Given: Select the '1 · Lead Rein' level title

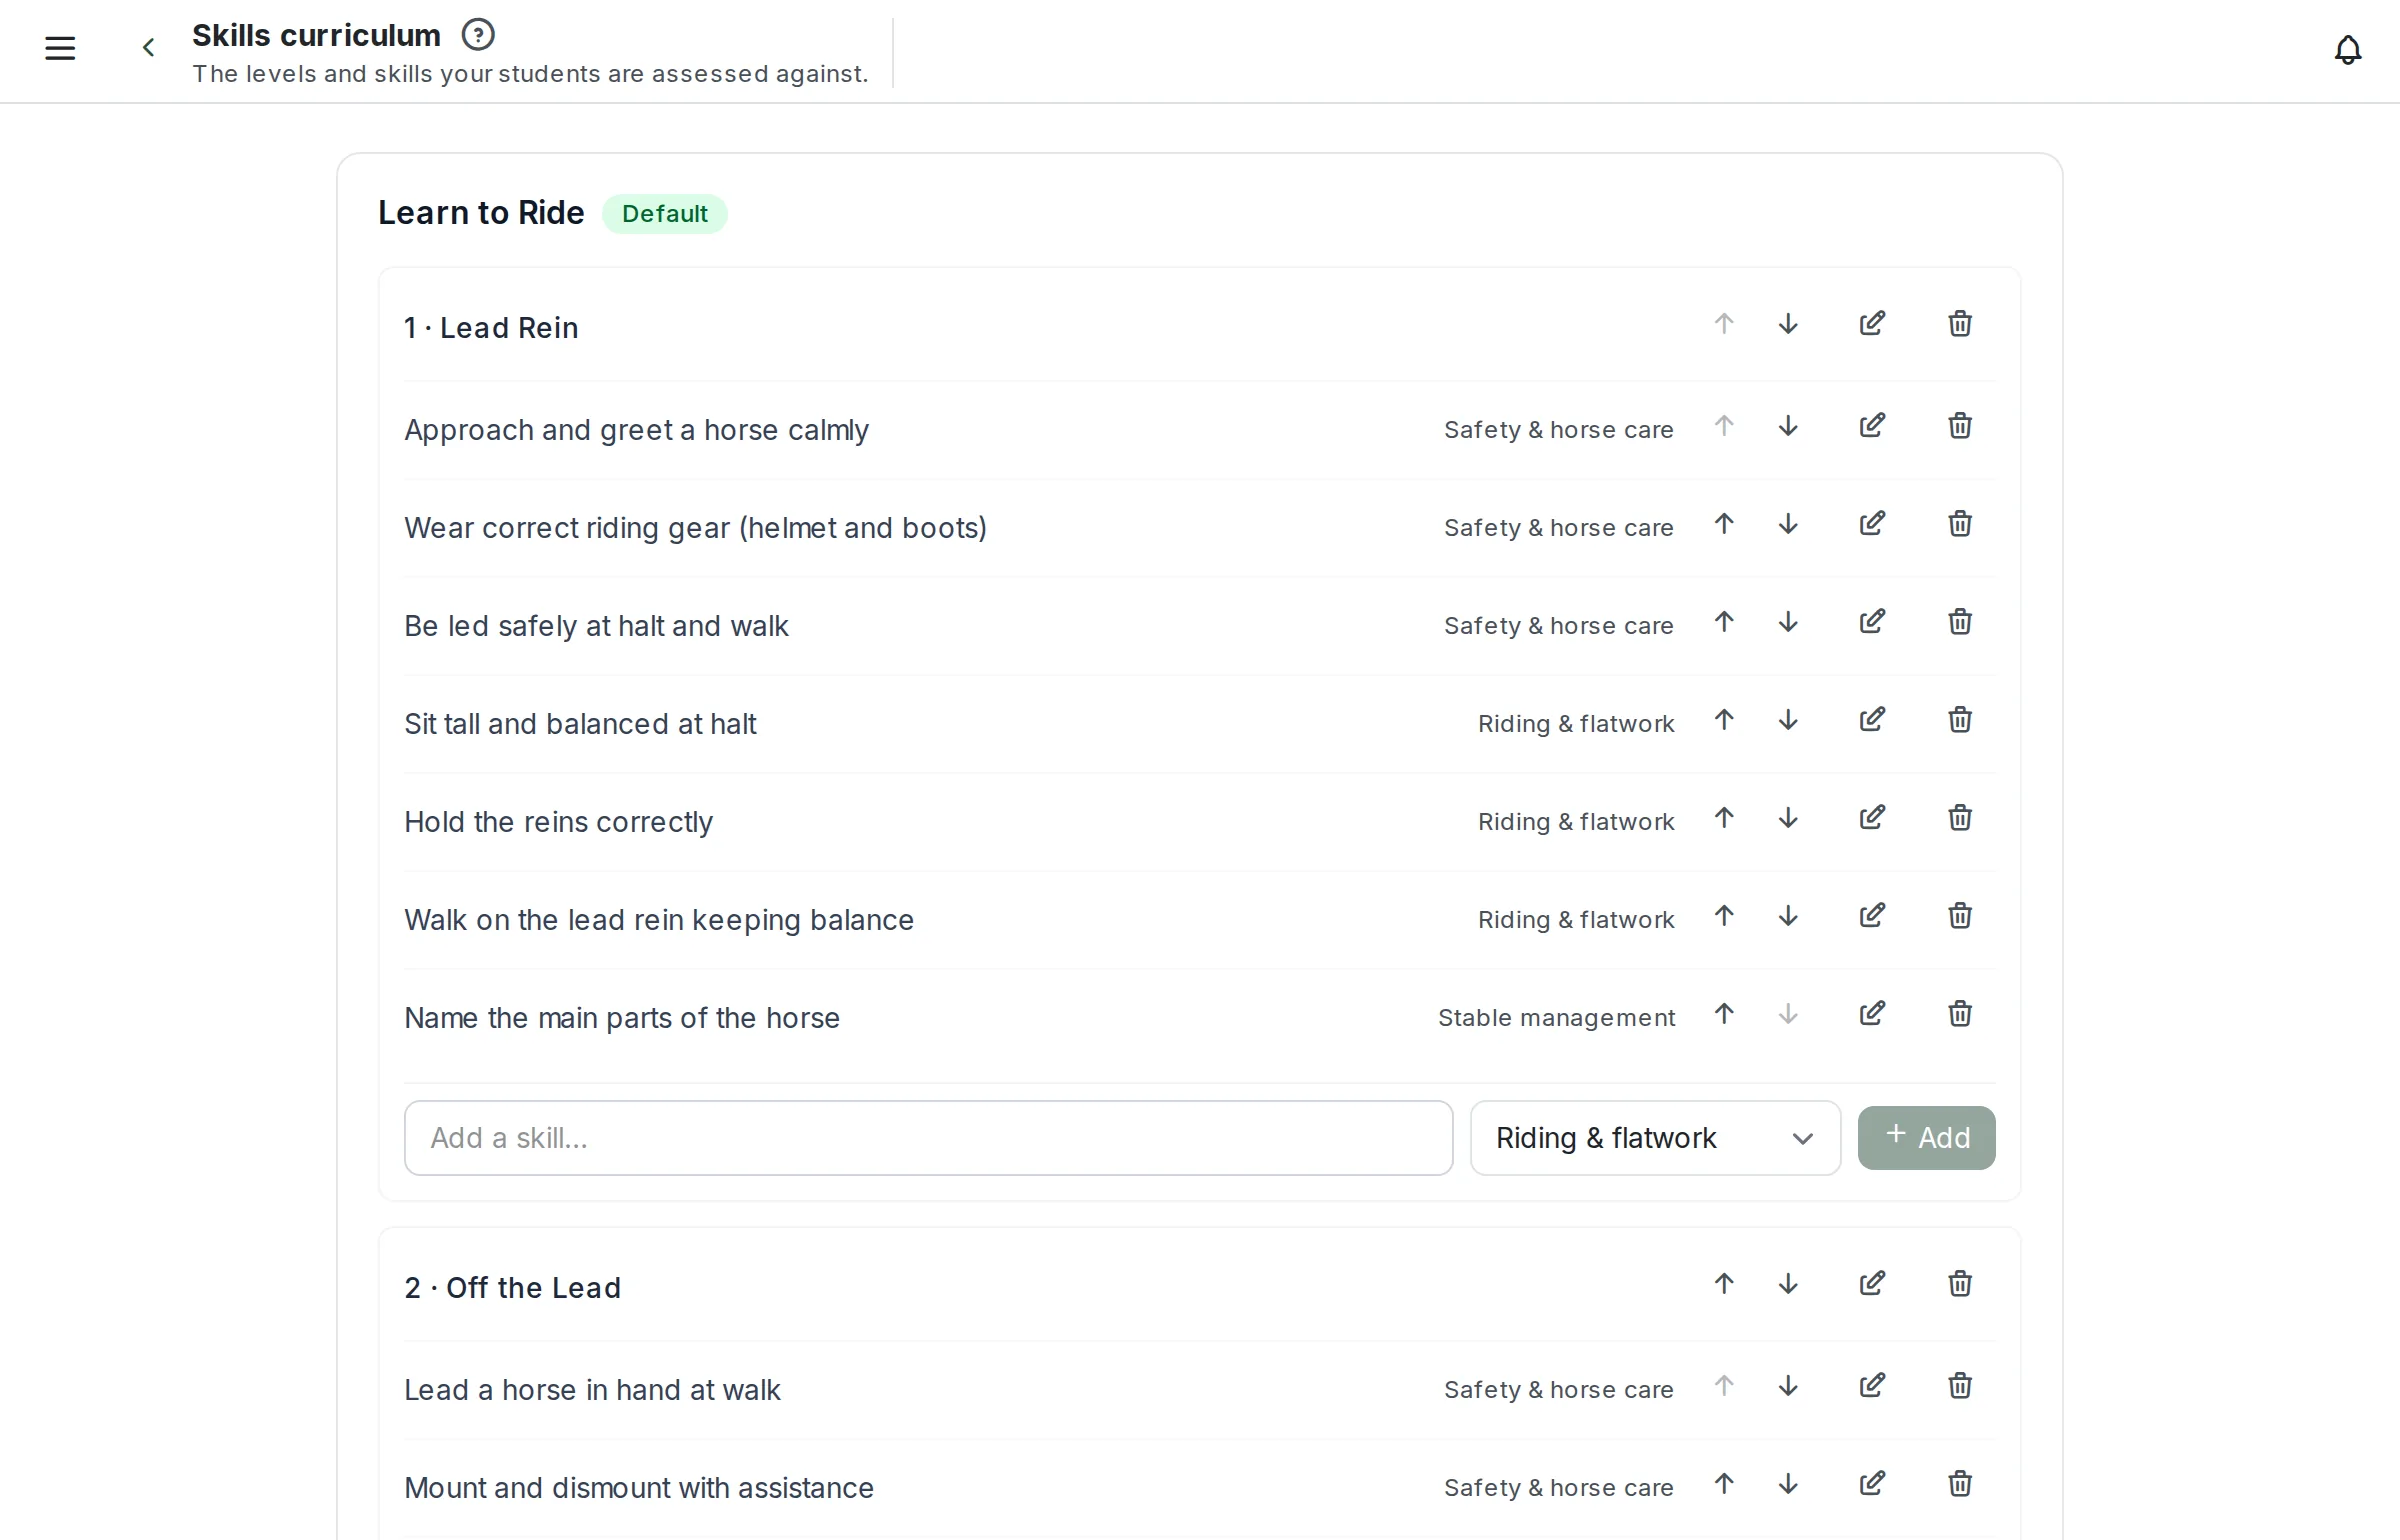Looking at the screenshot, I should (491, 328).
